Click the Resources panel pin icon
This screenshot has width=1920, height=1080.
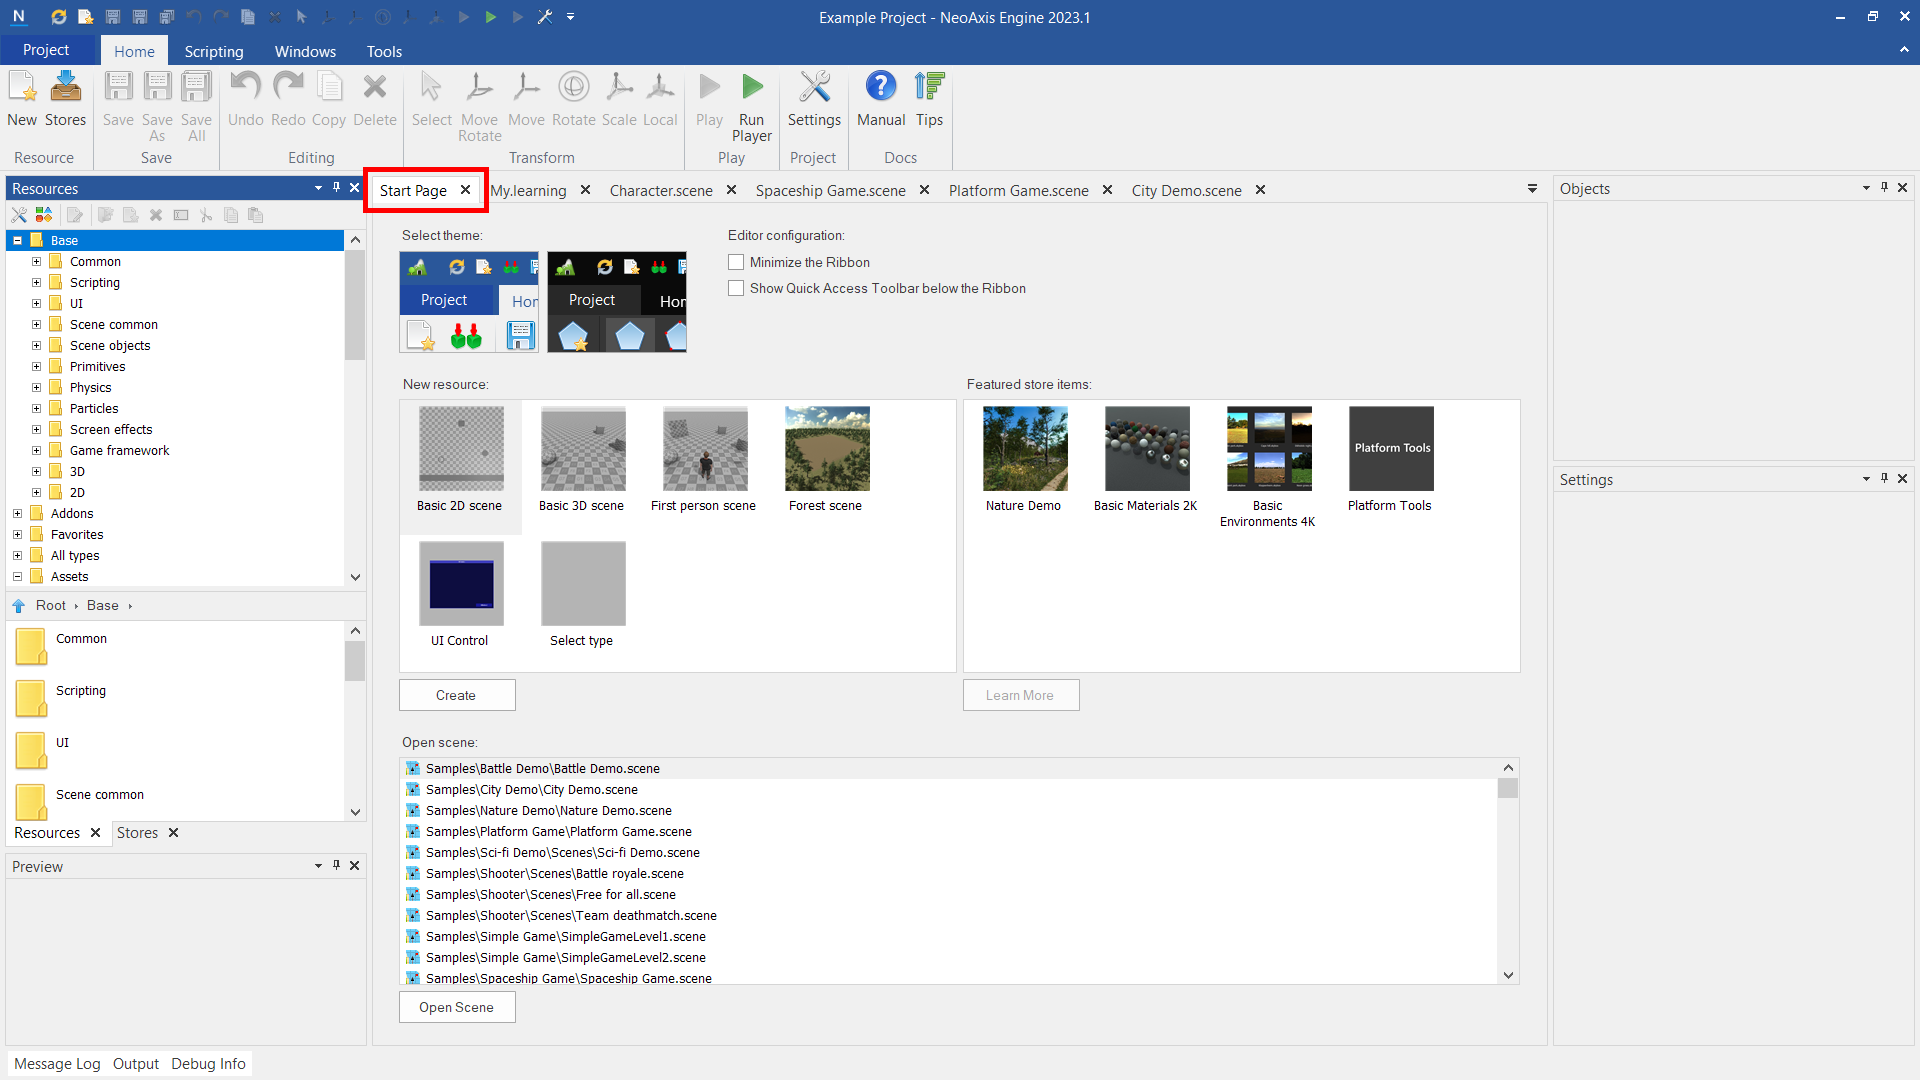[336, 188]
